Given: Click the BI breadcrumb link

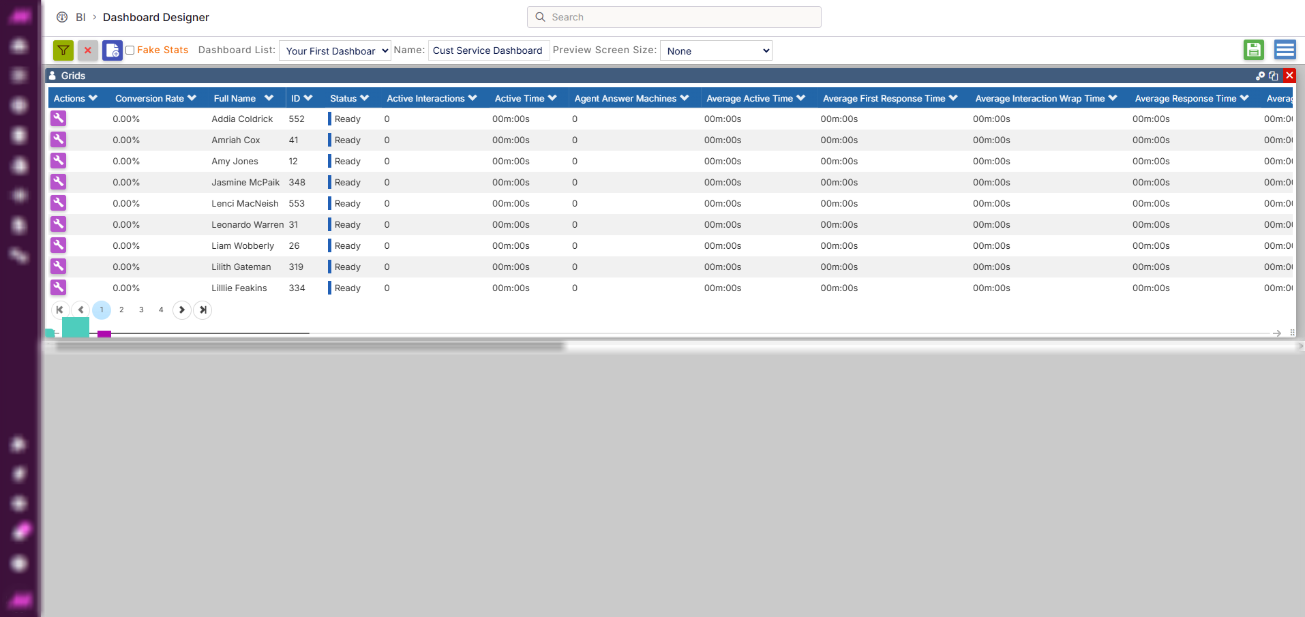Looking at the screenshot, I should coord(81,17).
